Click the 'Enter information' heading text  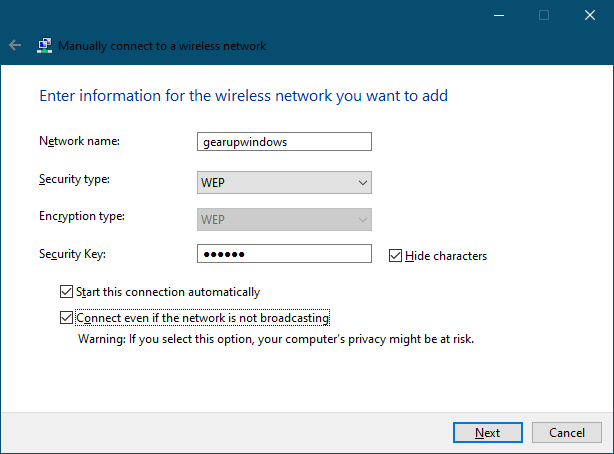pos(243,96)
